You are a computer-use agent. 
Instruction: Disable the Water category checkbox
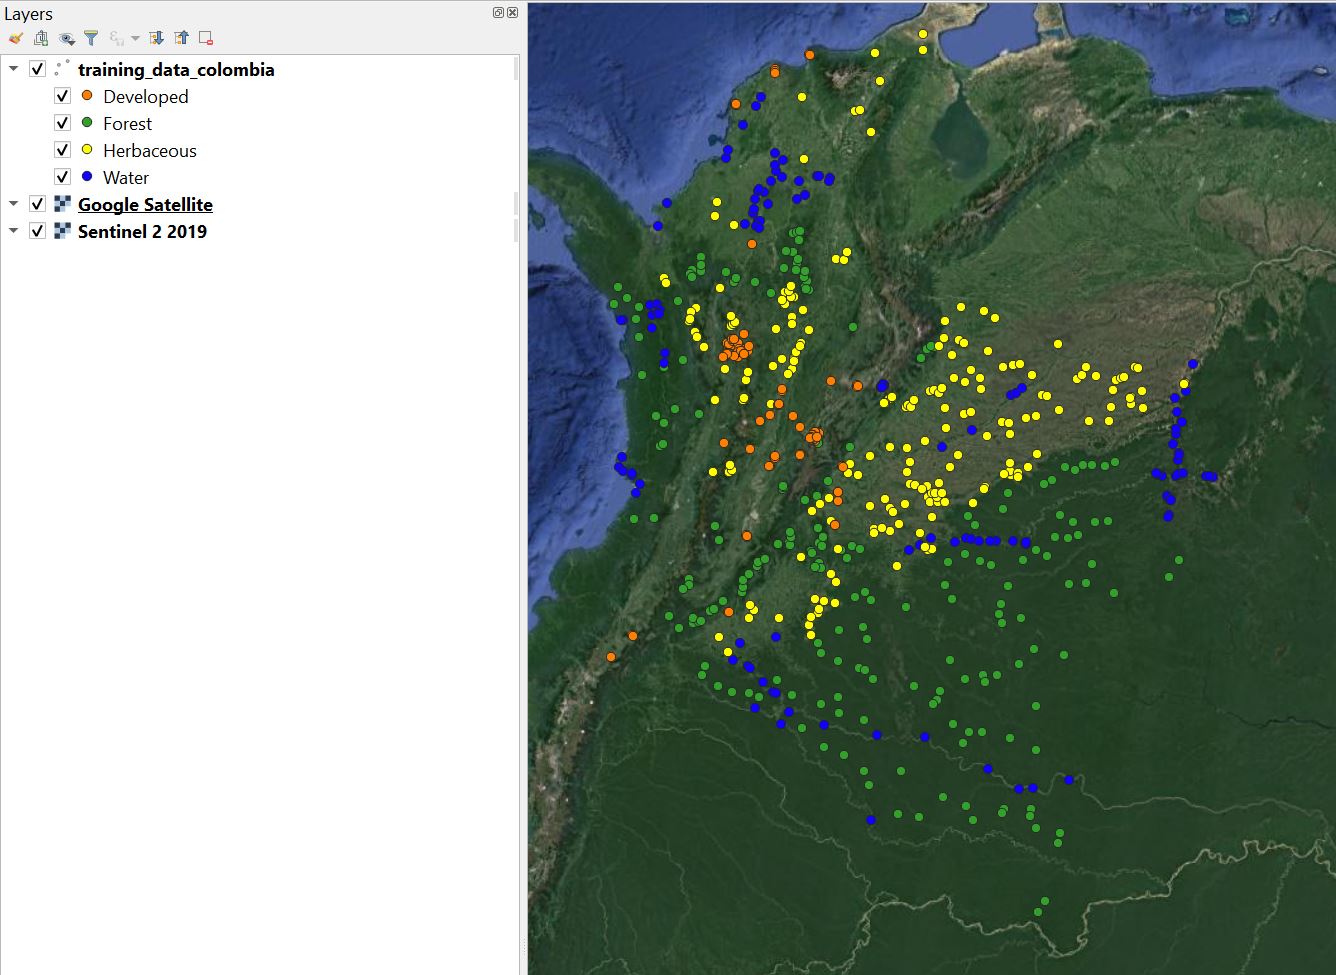[62, 177]
